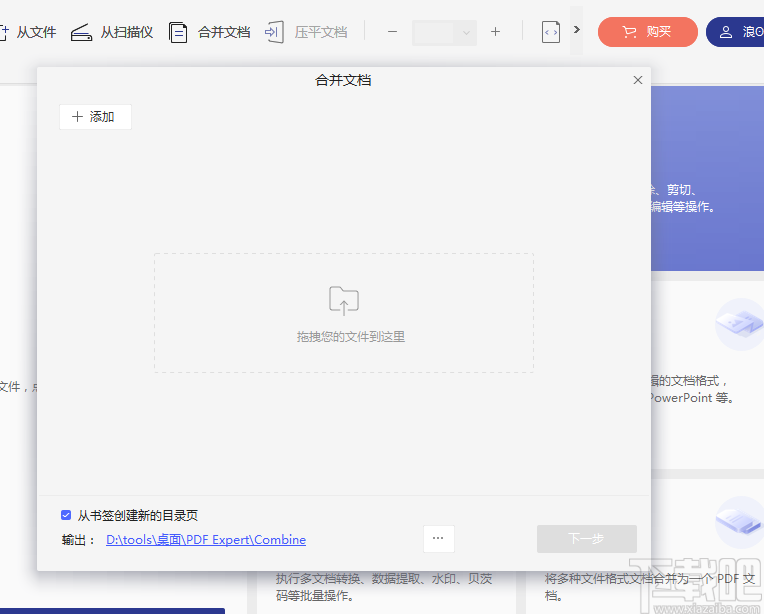Click the 添加 add button
764x614 pixels.
[x=96, y=117]
